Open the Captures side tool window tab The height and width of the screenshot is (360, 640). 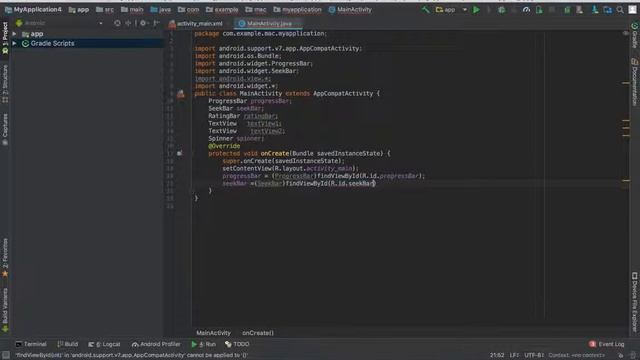point(5,130)
